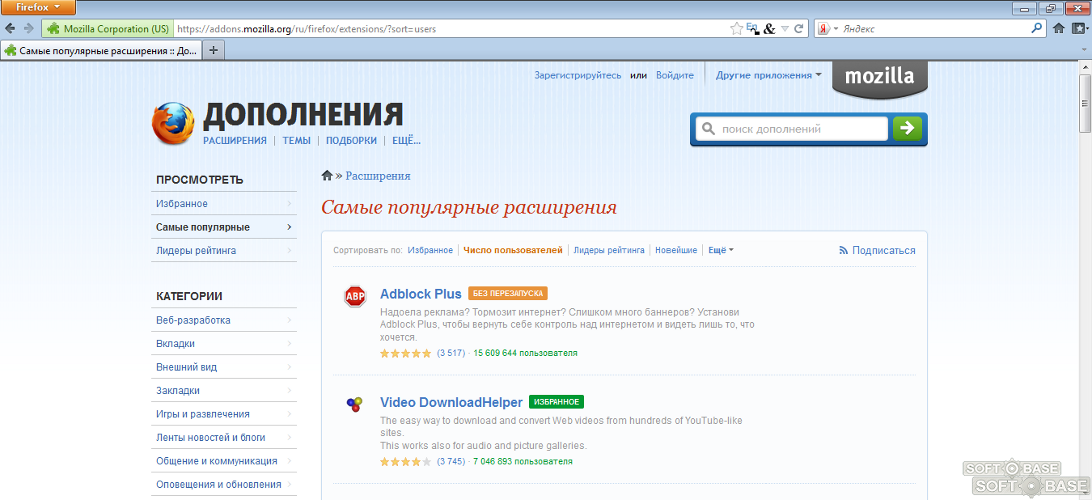Click the Расширения breadcrumb link
This screenshot has width=1092, height=500.
click(x=377, y=175)
